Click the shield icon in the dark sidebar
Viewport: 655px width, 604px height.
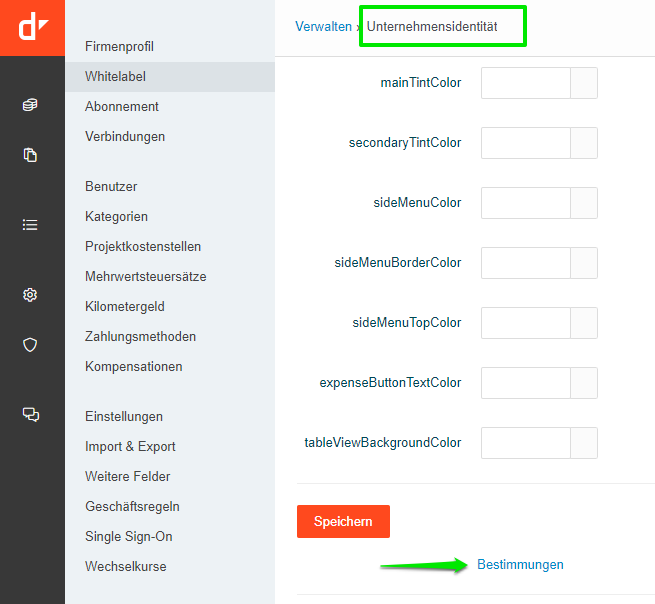point(30,345)
